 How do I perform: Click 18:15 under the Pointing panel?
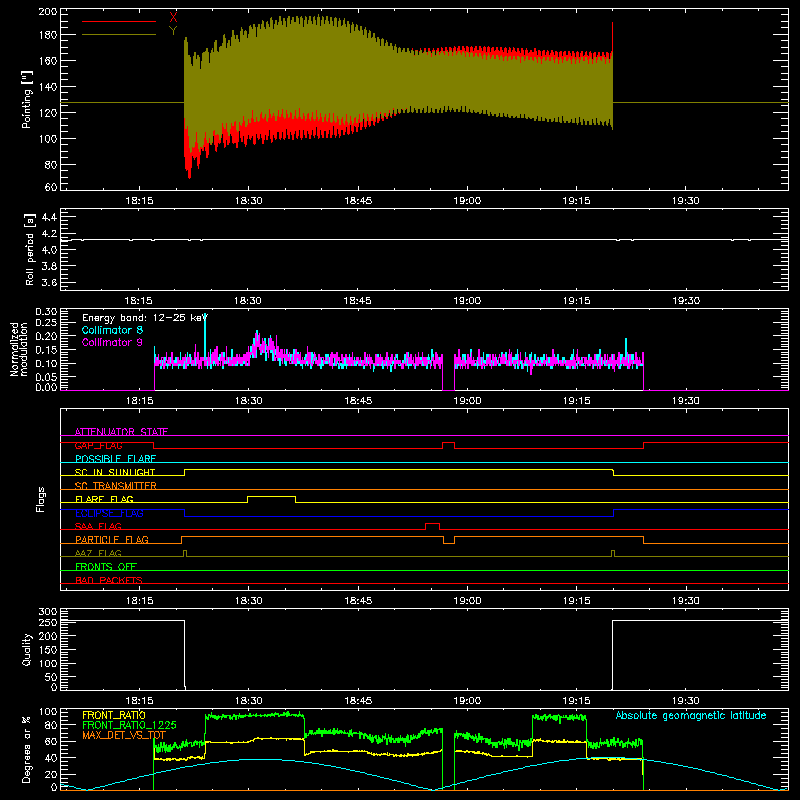139,201
